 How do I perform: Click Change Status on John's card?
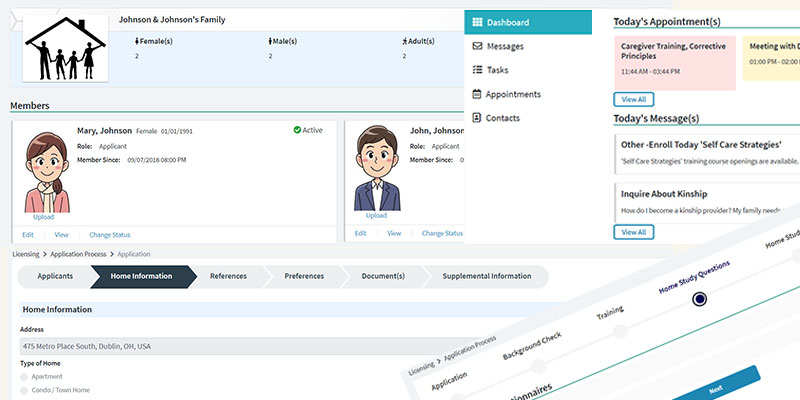pyautogui.click(x=442, y=233)
